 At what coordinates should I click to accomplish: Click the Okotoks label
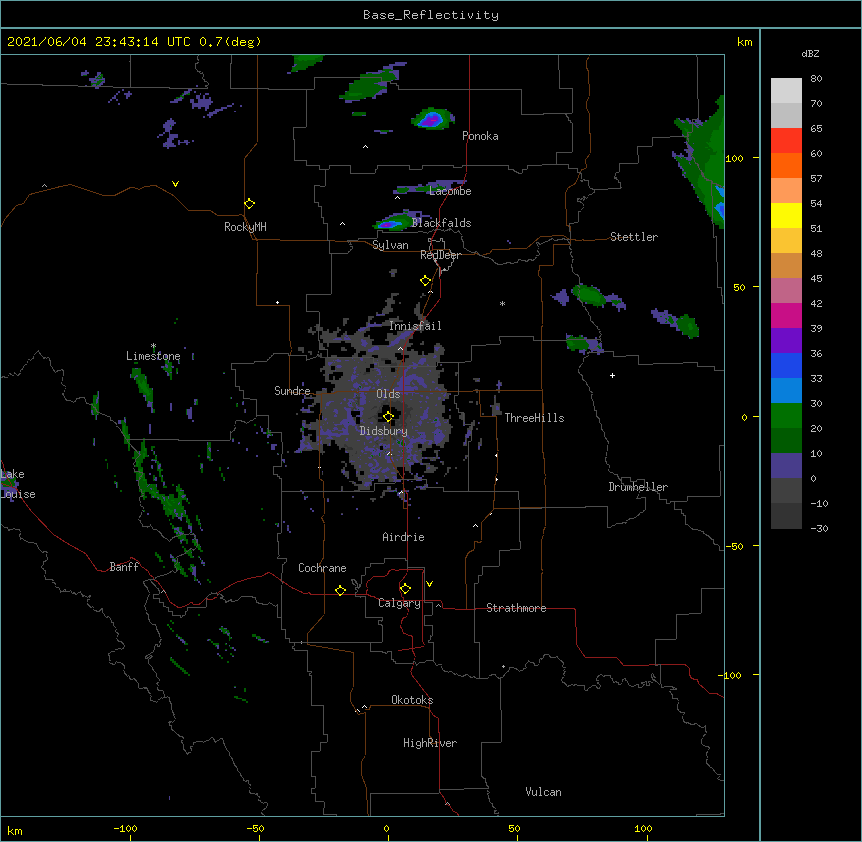412,700
